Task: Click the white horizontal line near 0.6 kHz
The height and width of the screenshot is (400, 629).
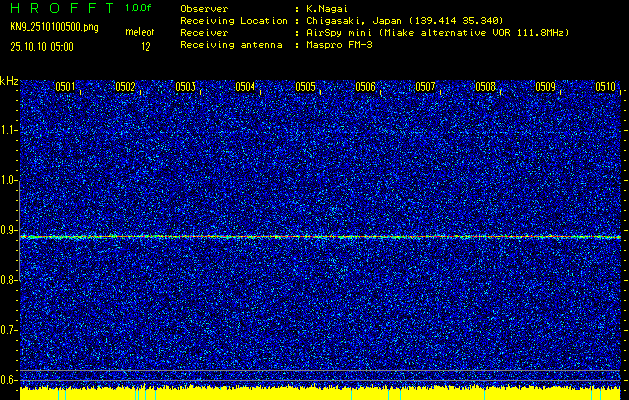Action: click(x=320, y=371)
